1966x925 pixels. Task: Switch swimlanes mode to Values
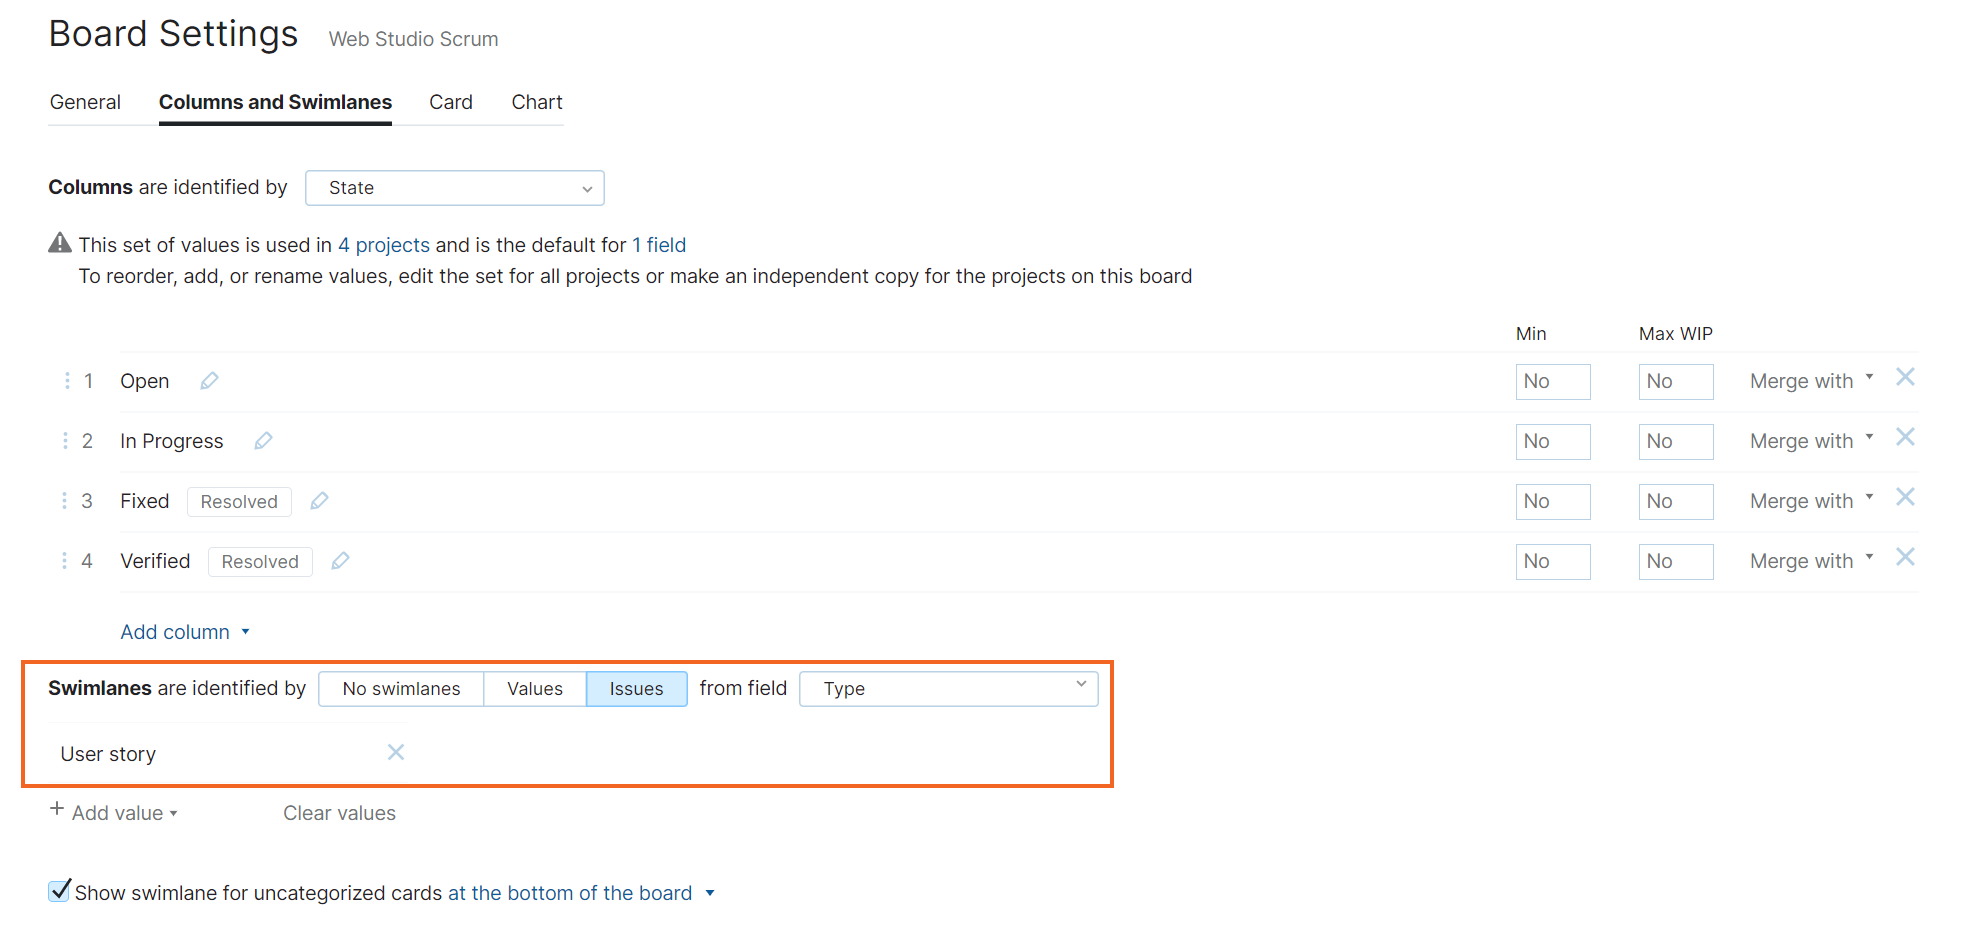(x=534, y=689)
